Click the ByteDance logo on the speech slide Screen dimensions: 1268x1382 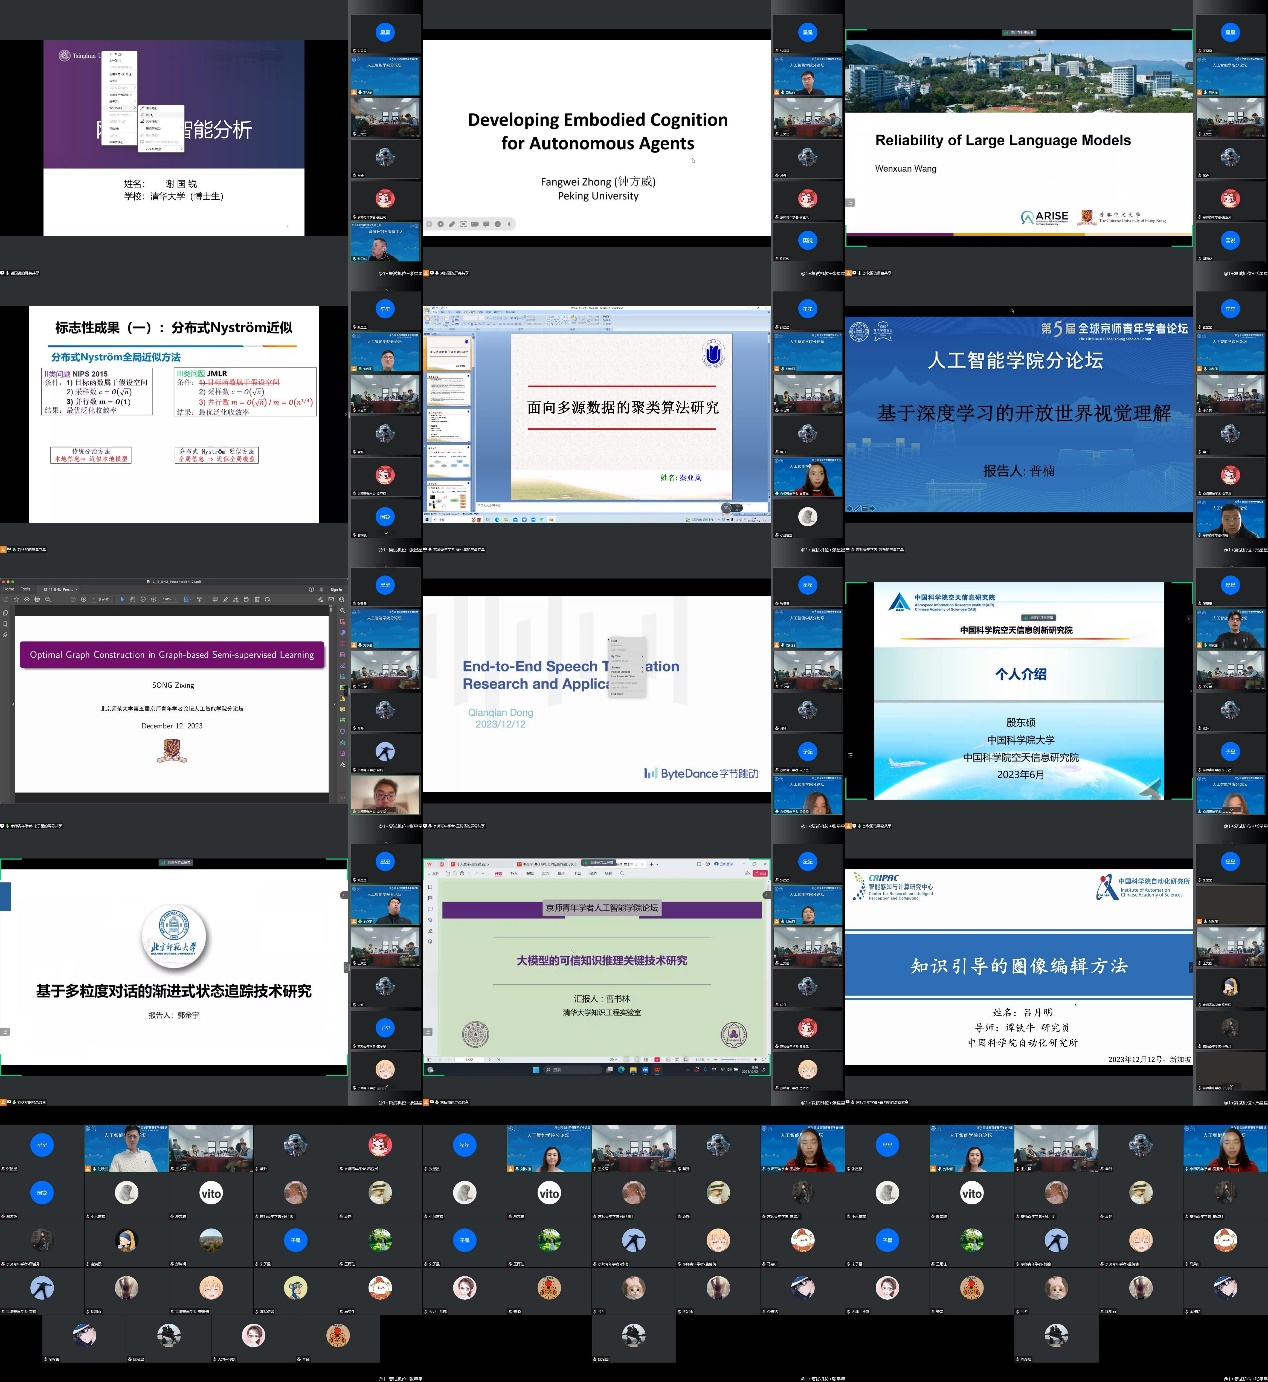[x=700, y=773]
